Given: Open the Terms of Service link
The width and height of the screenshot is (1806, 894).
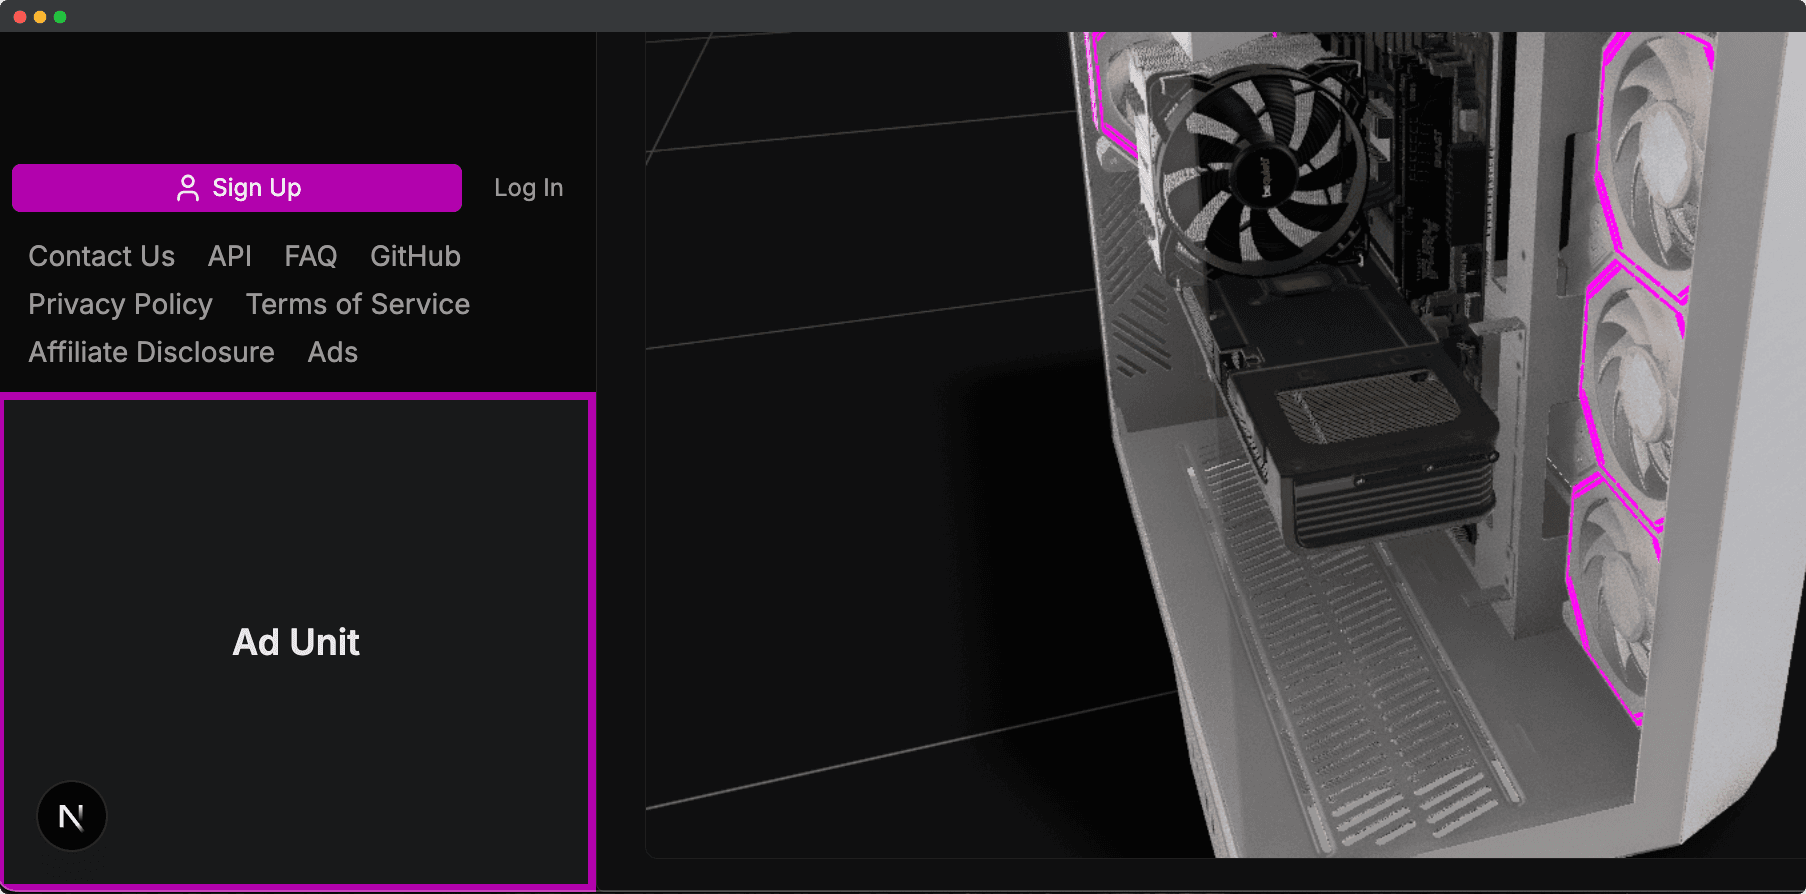Looking at the screenshot, I should (357, 304).
